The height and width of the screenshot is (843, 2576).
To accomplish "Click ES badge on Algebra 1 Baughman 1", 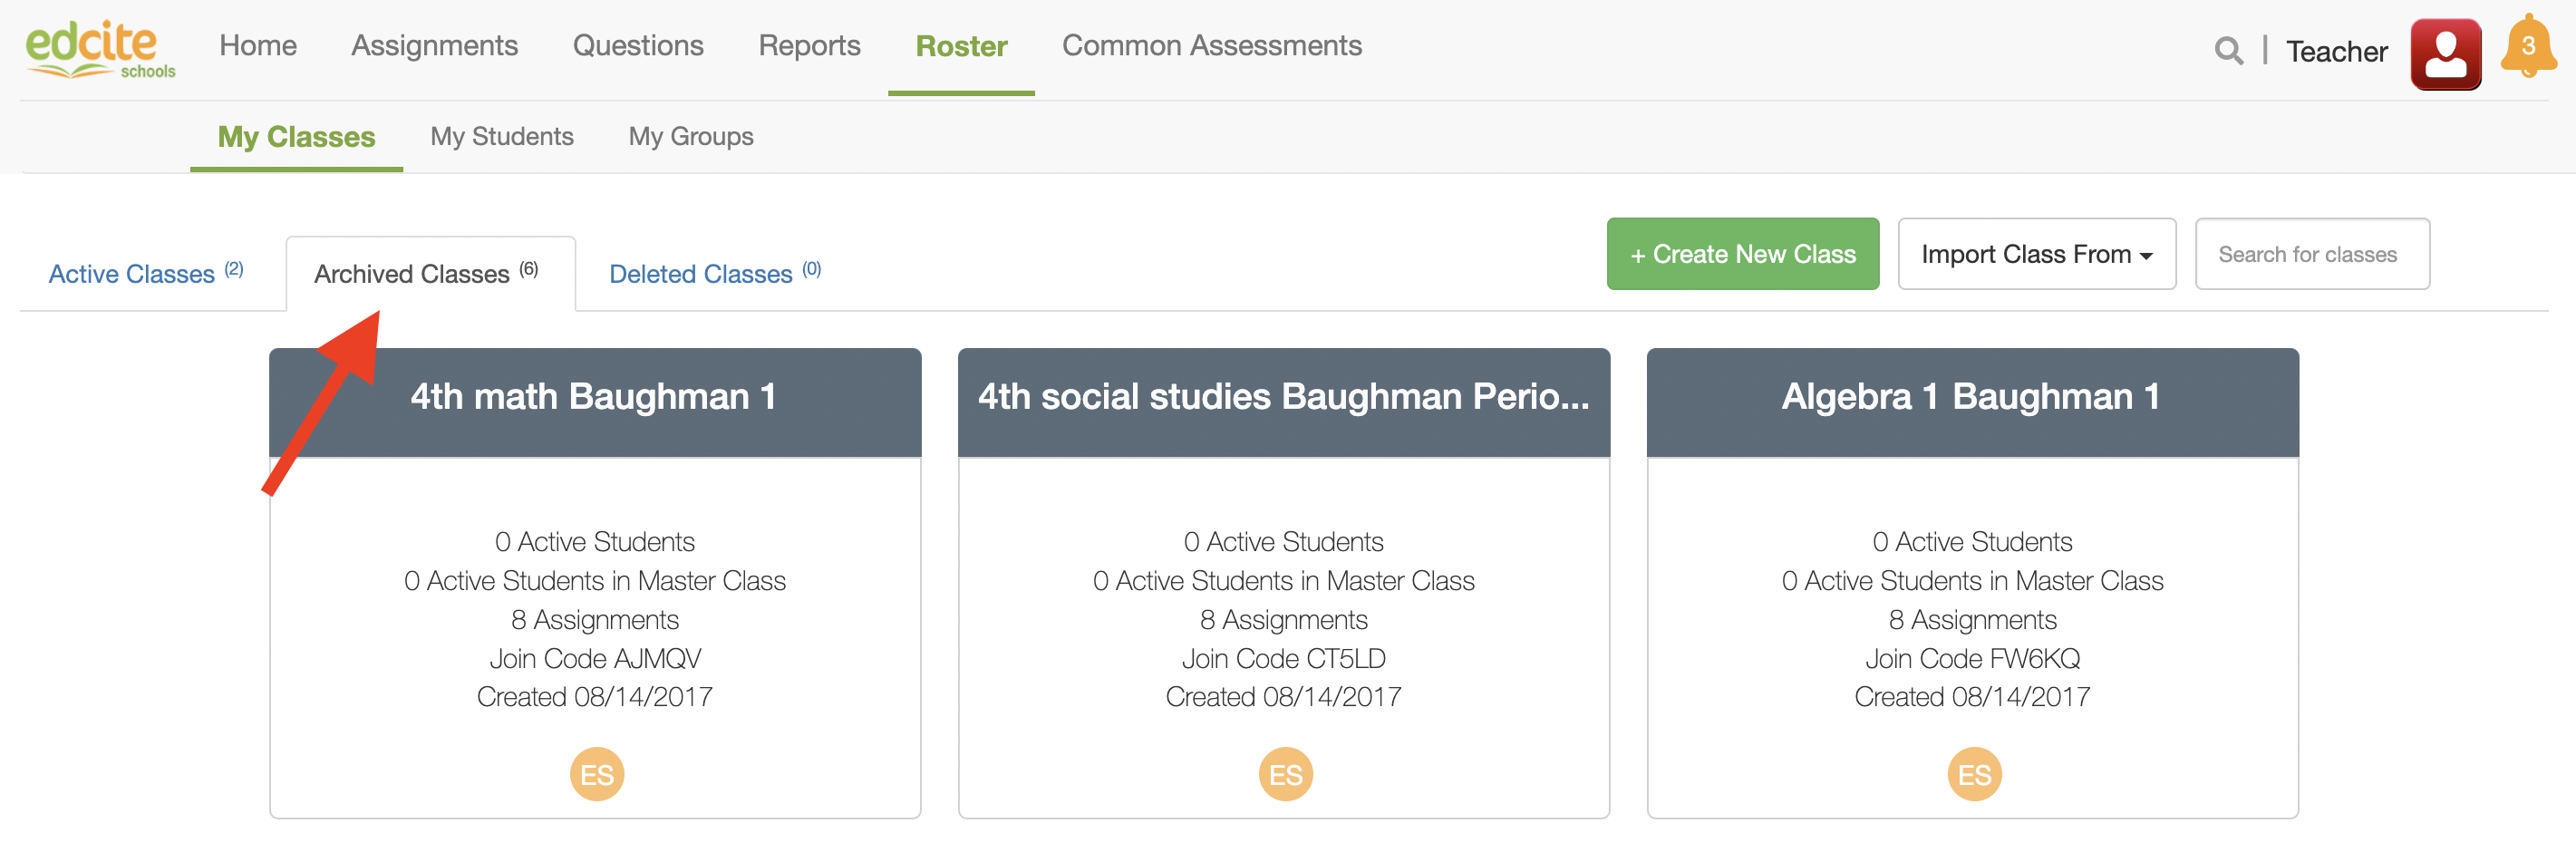I will [x=1974, y=774].
